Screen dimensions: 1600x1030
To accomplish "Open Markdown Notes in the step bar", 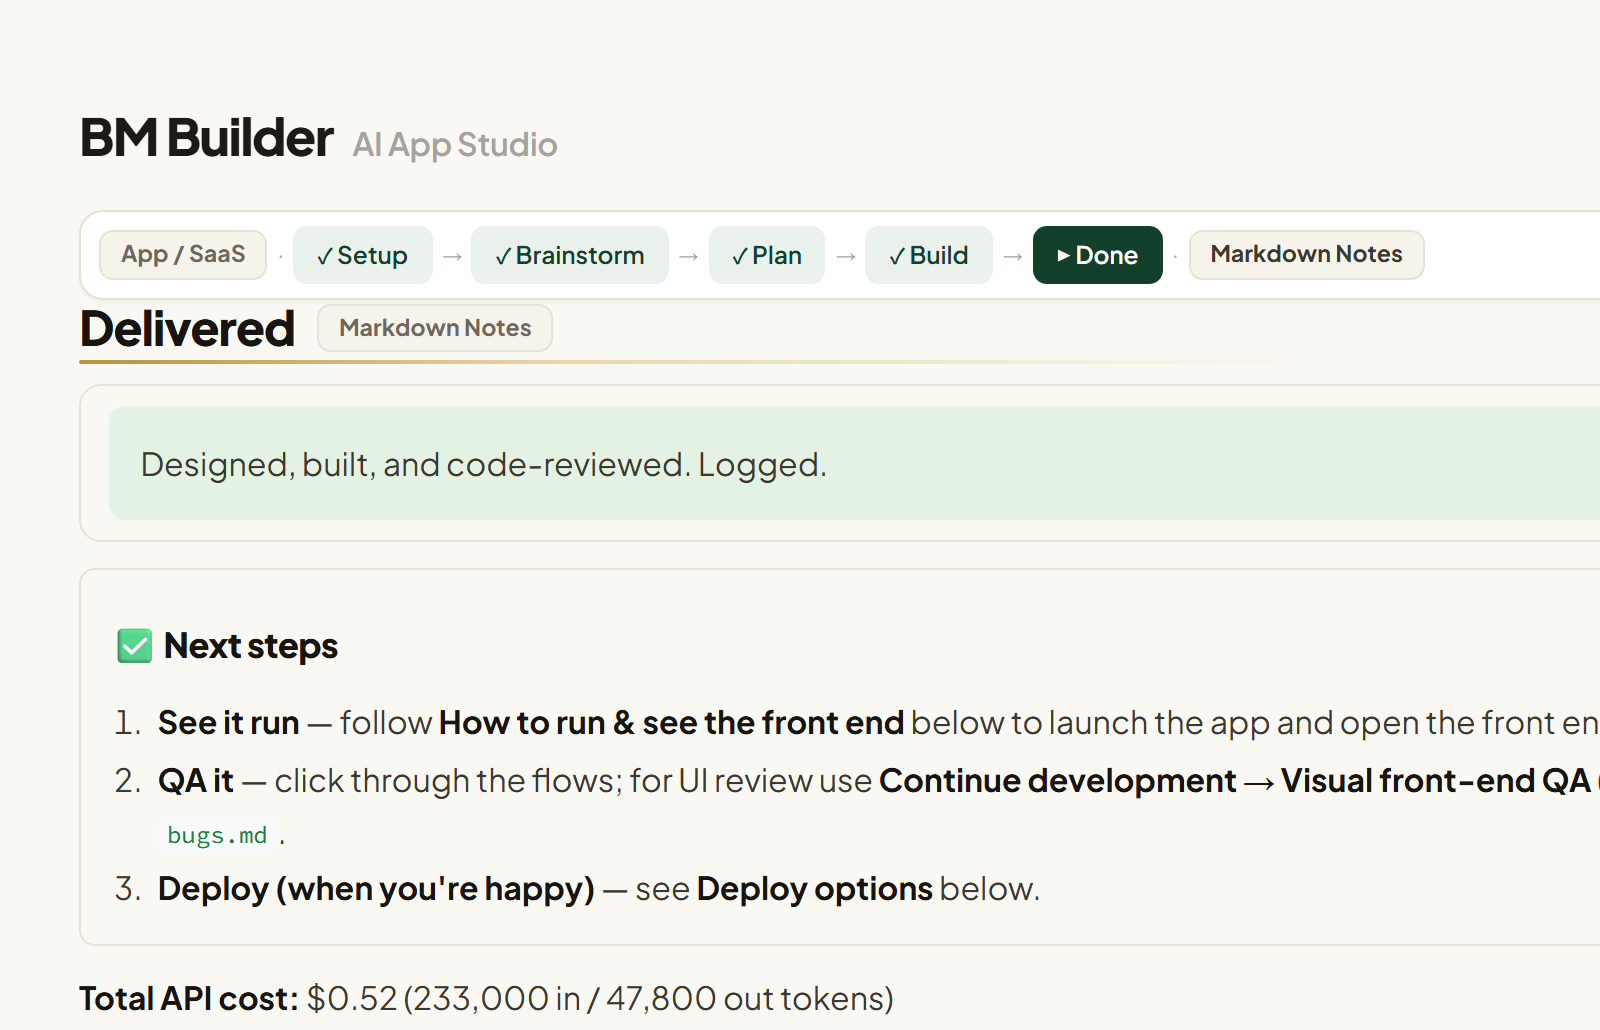I will [x=1306, y=255].
